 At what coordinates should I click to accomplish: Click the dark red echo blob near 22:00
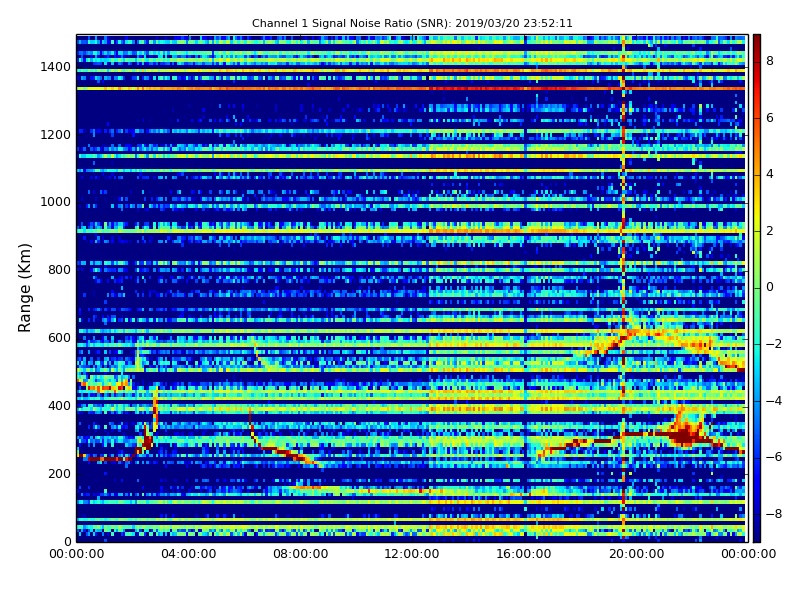[684, 435]
